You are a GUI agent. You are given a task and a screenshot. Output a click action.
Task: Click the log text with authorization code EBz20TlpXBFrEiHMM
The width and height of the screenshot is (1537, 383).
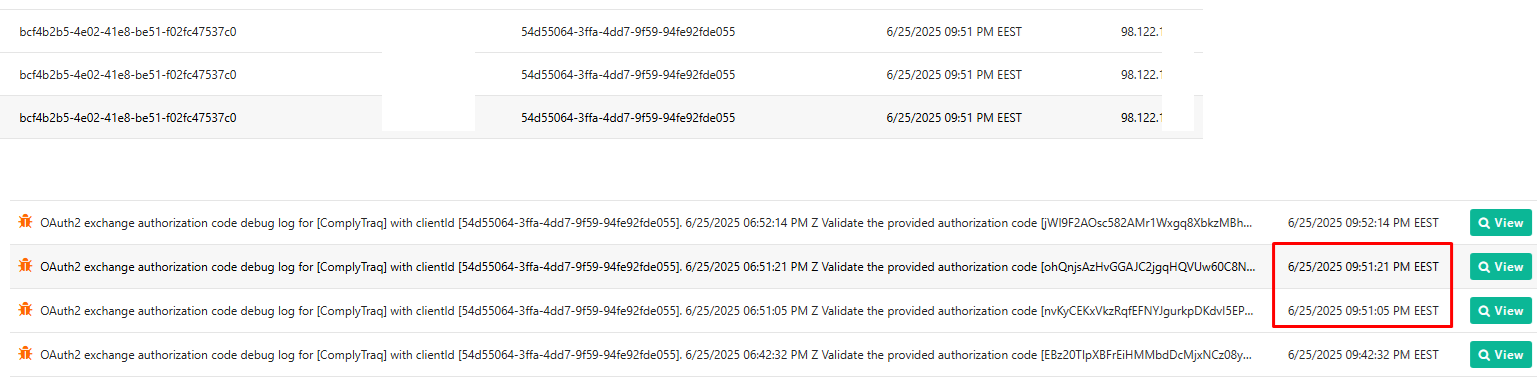(646, 355)
